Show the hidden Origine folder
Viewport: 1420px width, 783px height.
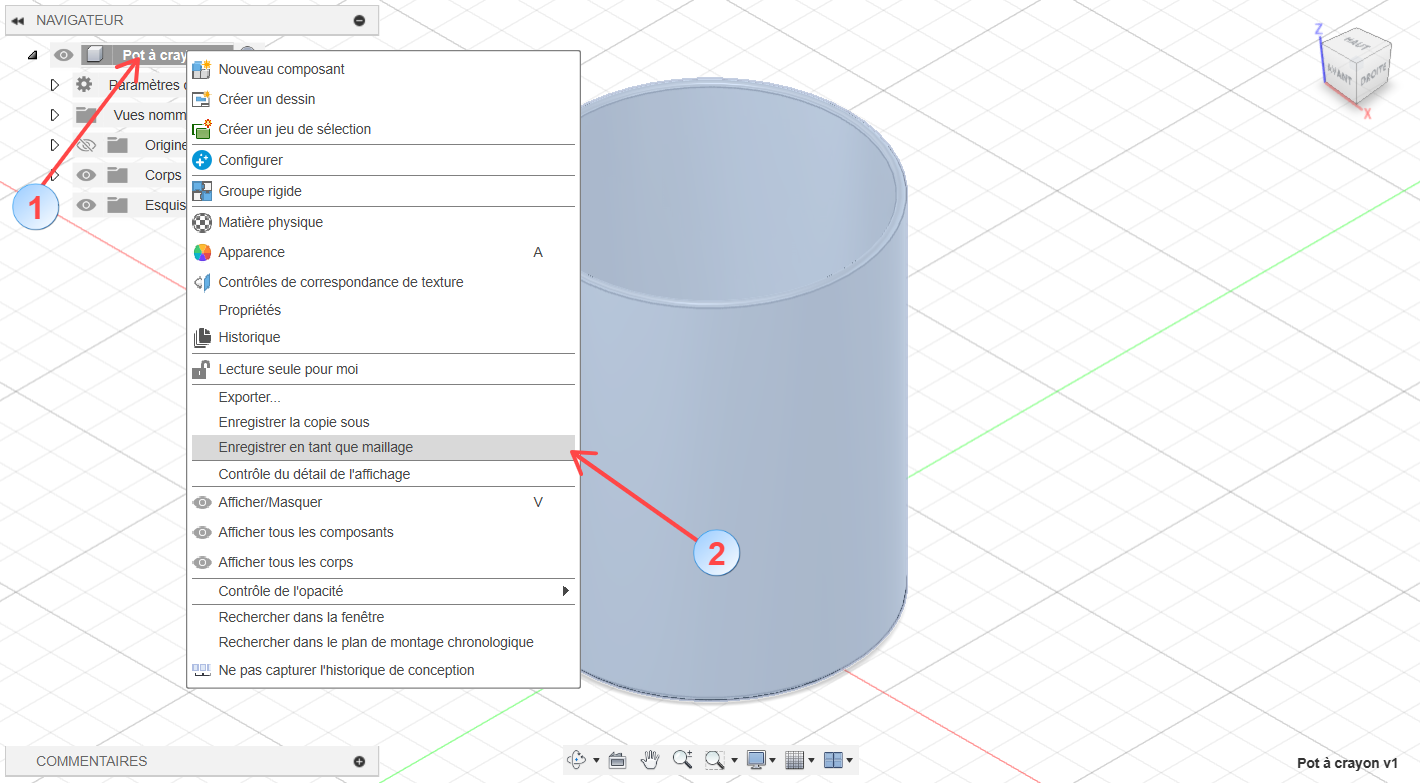87,145
